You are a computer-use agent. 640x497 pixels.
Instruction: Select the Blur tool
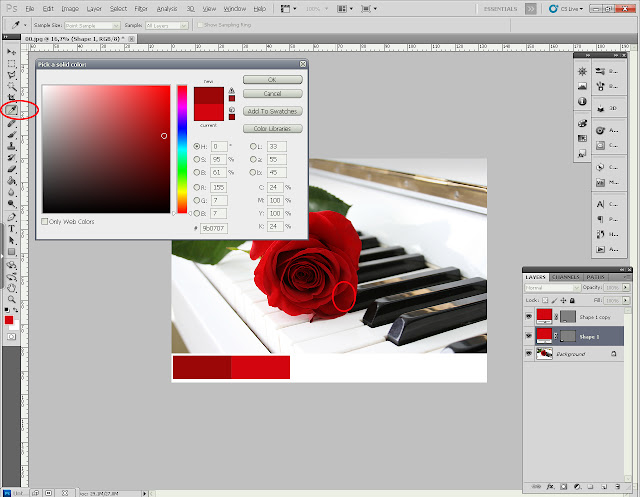point(11,192)
